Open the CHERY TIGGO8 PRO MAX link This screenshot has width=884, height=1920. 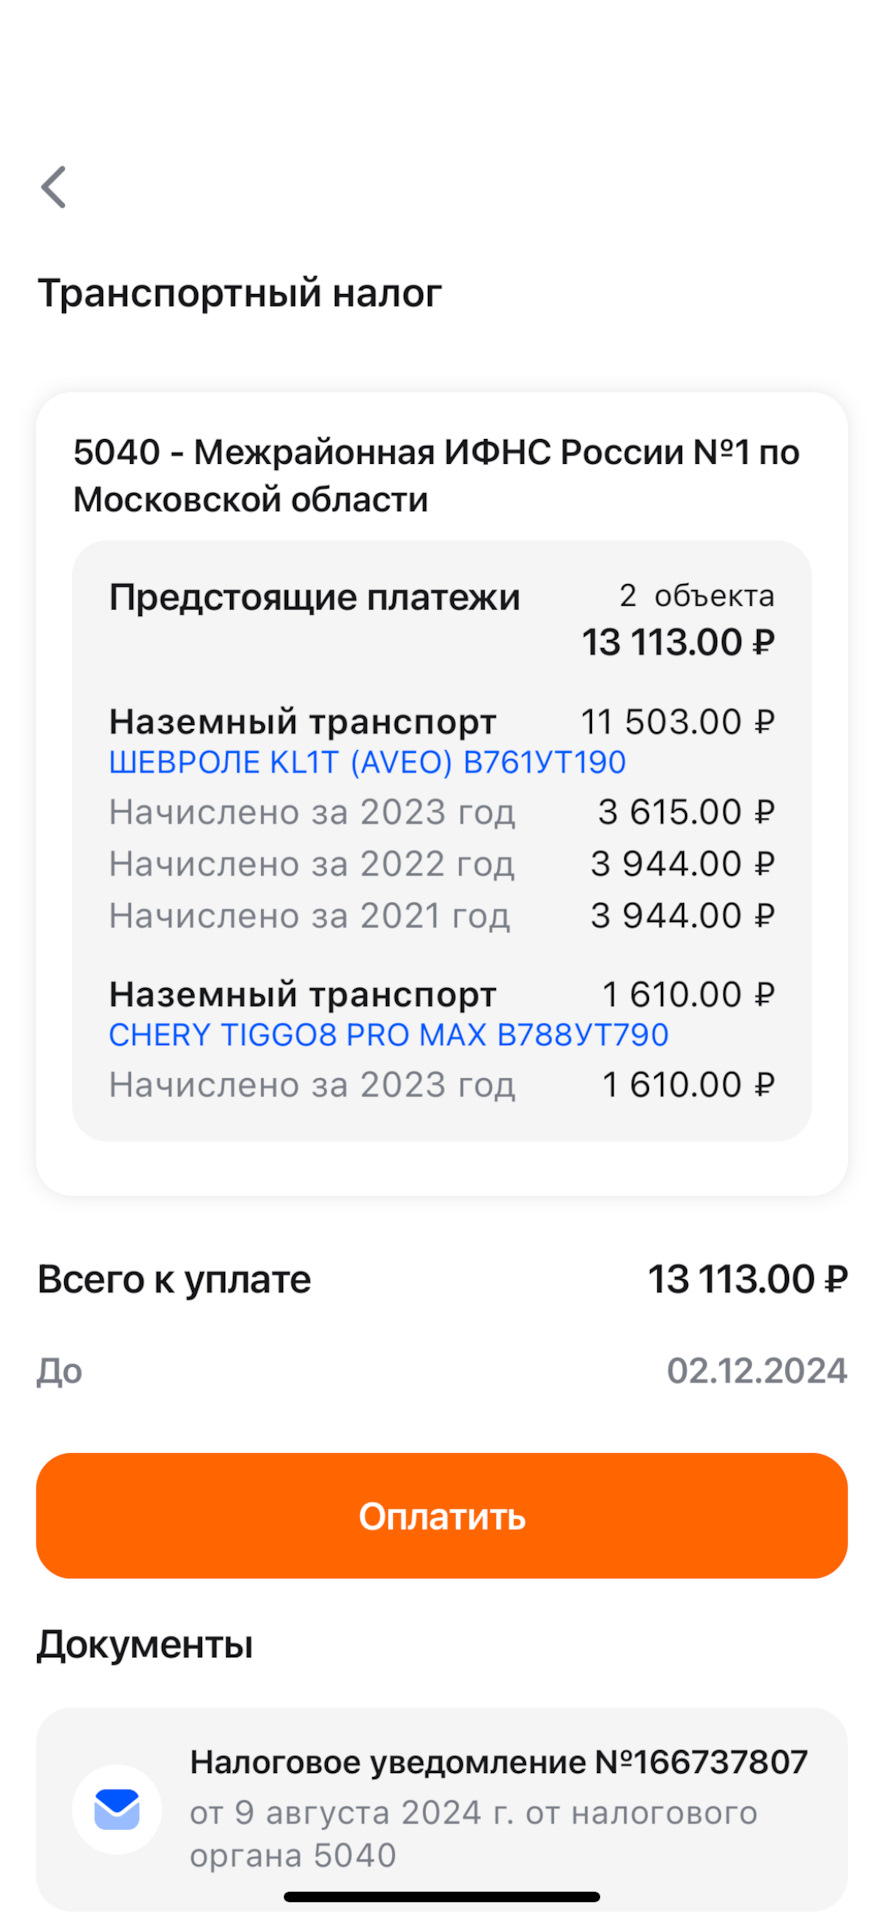388,1034
